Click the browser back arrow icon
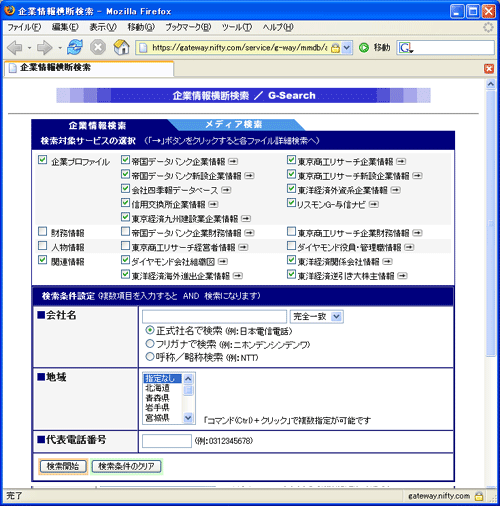The height and width of the screenshot is (506, 500). click(15, 48)
